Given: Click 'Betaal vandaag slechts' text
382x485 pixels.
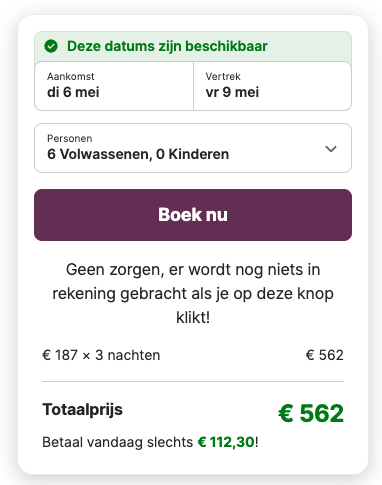Looking at the screenshot, I should [x=118, y=442].
